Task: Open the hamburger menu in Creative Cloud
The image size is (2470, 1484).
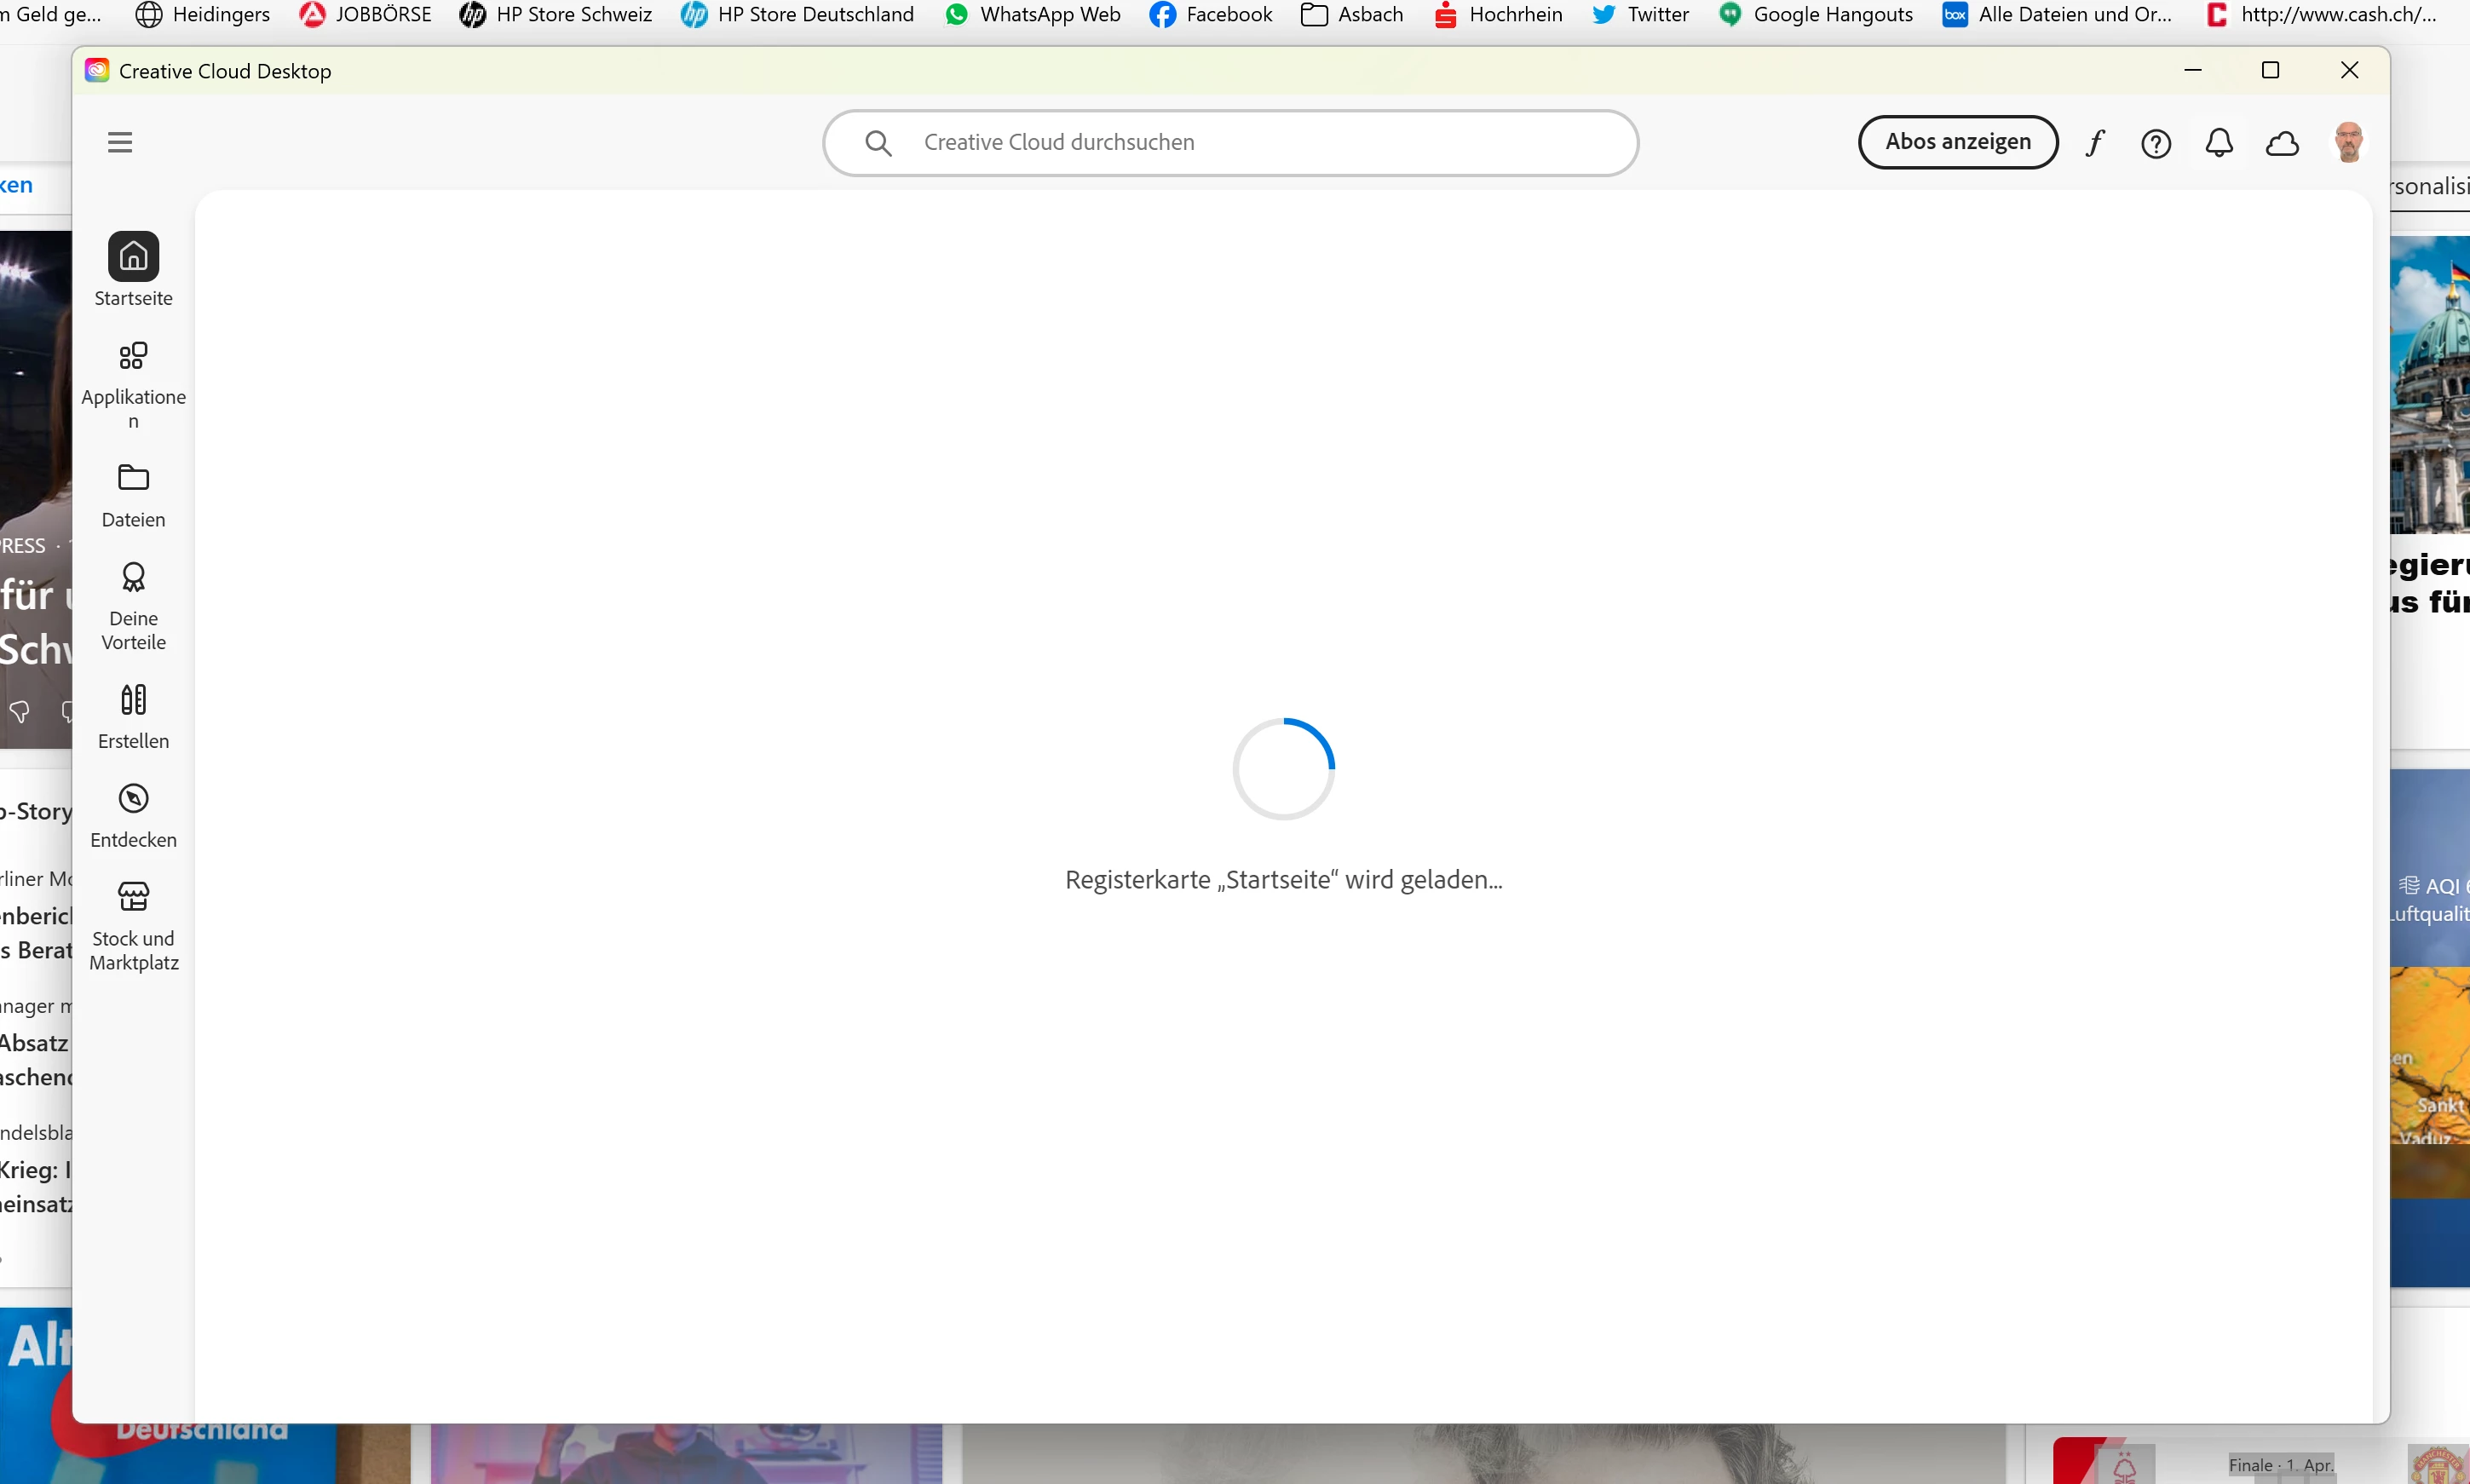Action: coord(120,142)
